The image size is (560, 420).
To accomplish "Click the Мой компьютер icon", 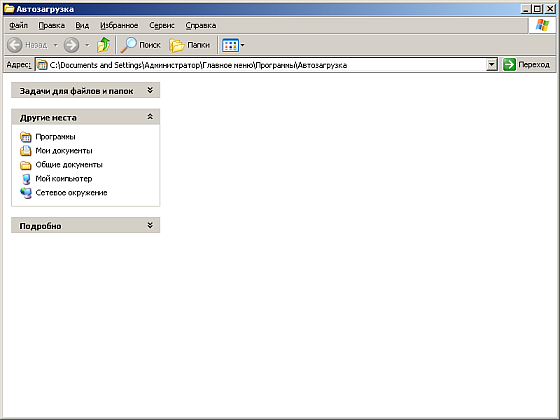I will (26, 179).
